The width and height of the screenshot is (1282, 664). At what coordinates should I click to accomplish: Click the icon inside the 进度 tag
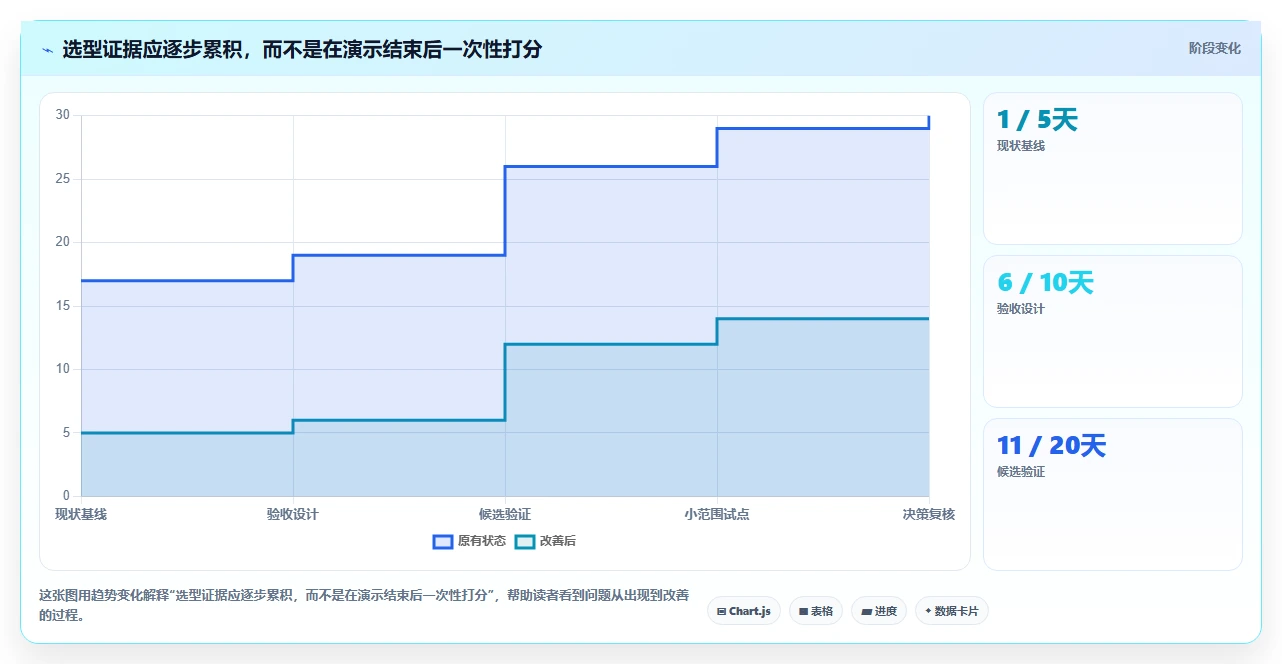coord(866,611)
